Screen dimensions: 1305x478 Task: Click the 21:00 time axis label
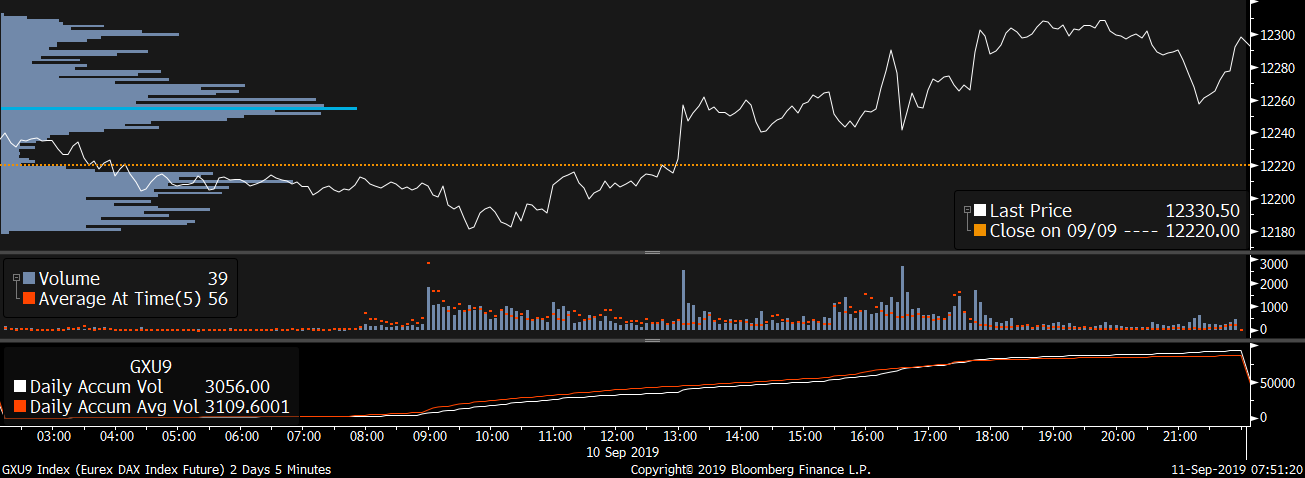[x=1180, y=437]
